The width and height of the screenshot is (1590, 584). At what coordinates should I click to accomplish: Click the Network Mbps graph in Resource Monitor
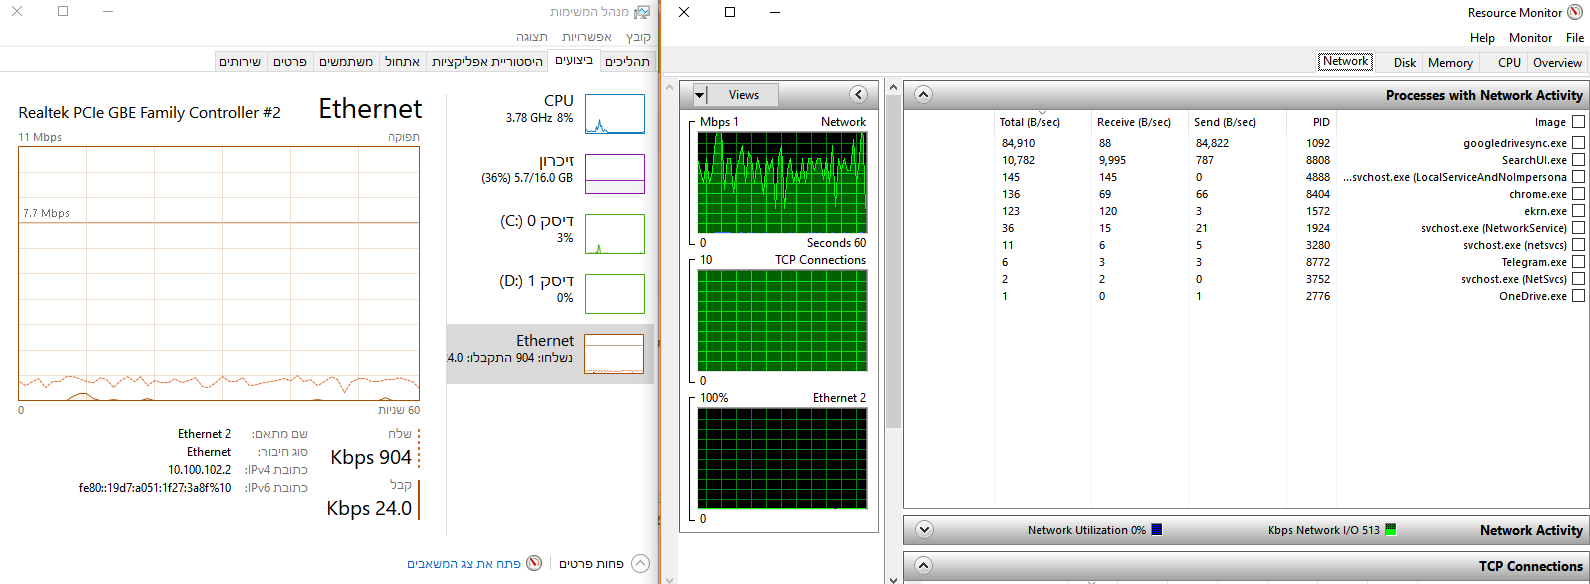point(782,182)
